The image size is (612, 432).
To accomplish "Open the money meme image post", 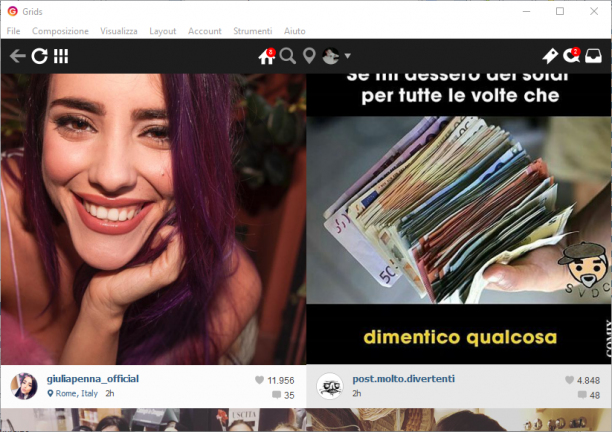I will 459,219.
